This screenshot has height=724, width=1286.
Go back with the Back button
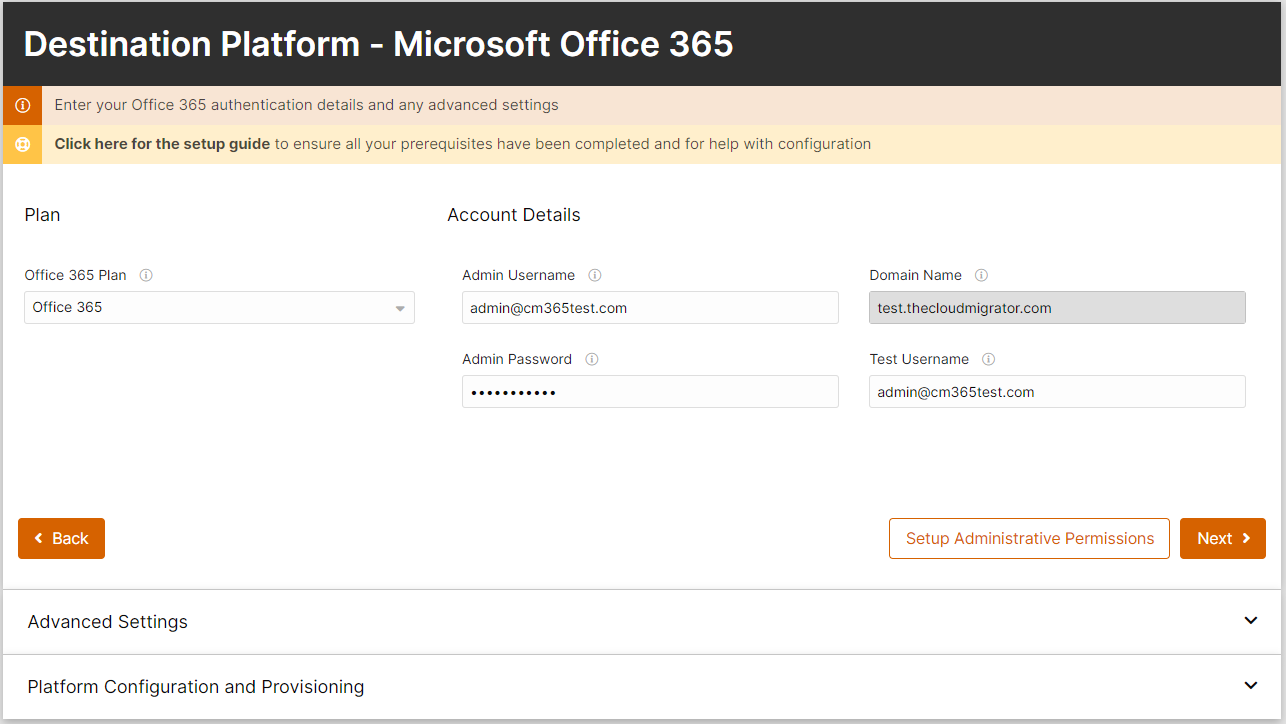[61, 538]
